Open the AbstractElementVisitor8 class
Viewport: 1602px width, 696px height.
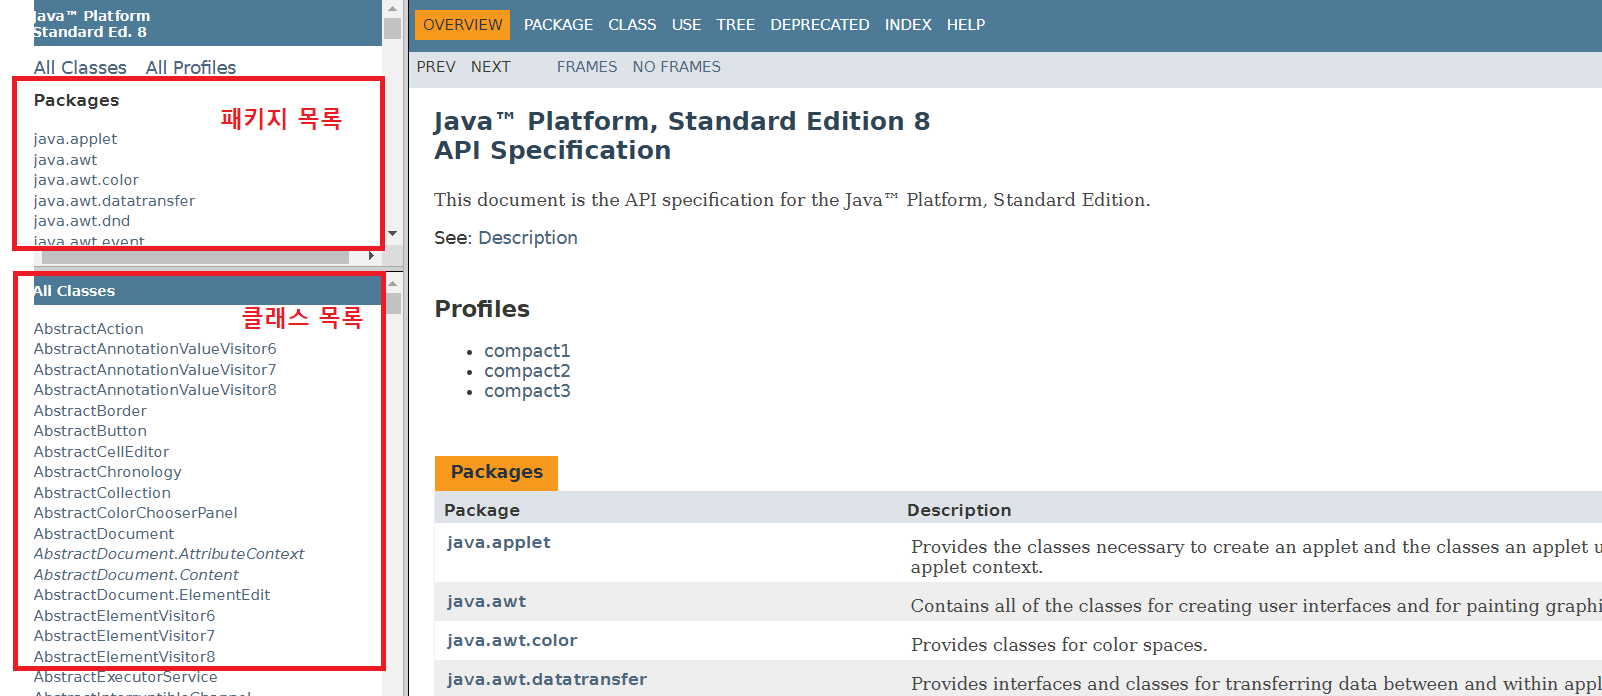[x=124, y=657]
